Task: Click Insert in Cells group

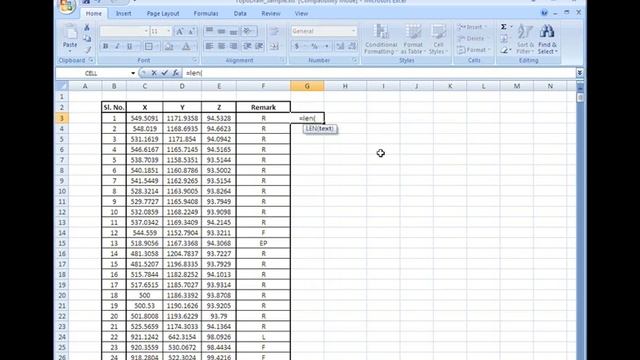Action: pyautogui.click(x=472, y=27)
